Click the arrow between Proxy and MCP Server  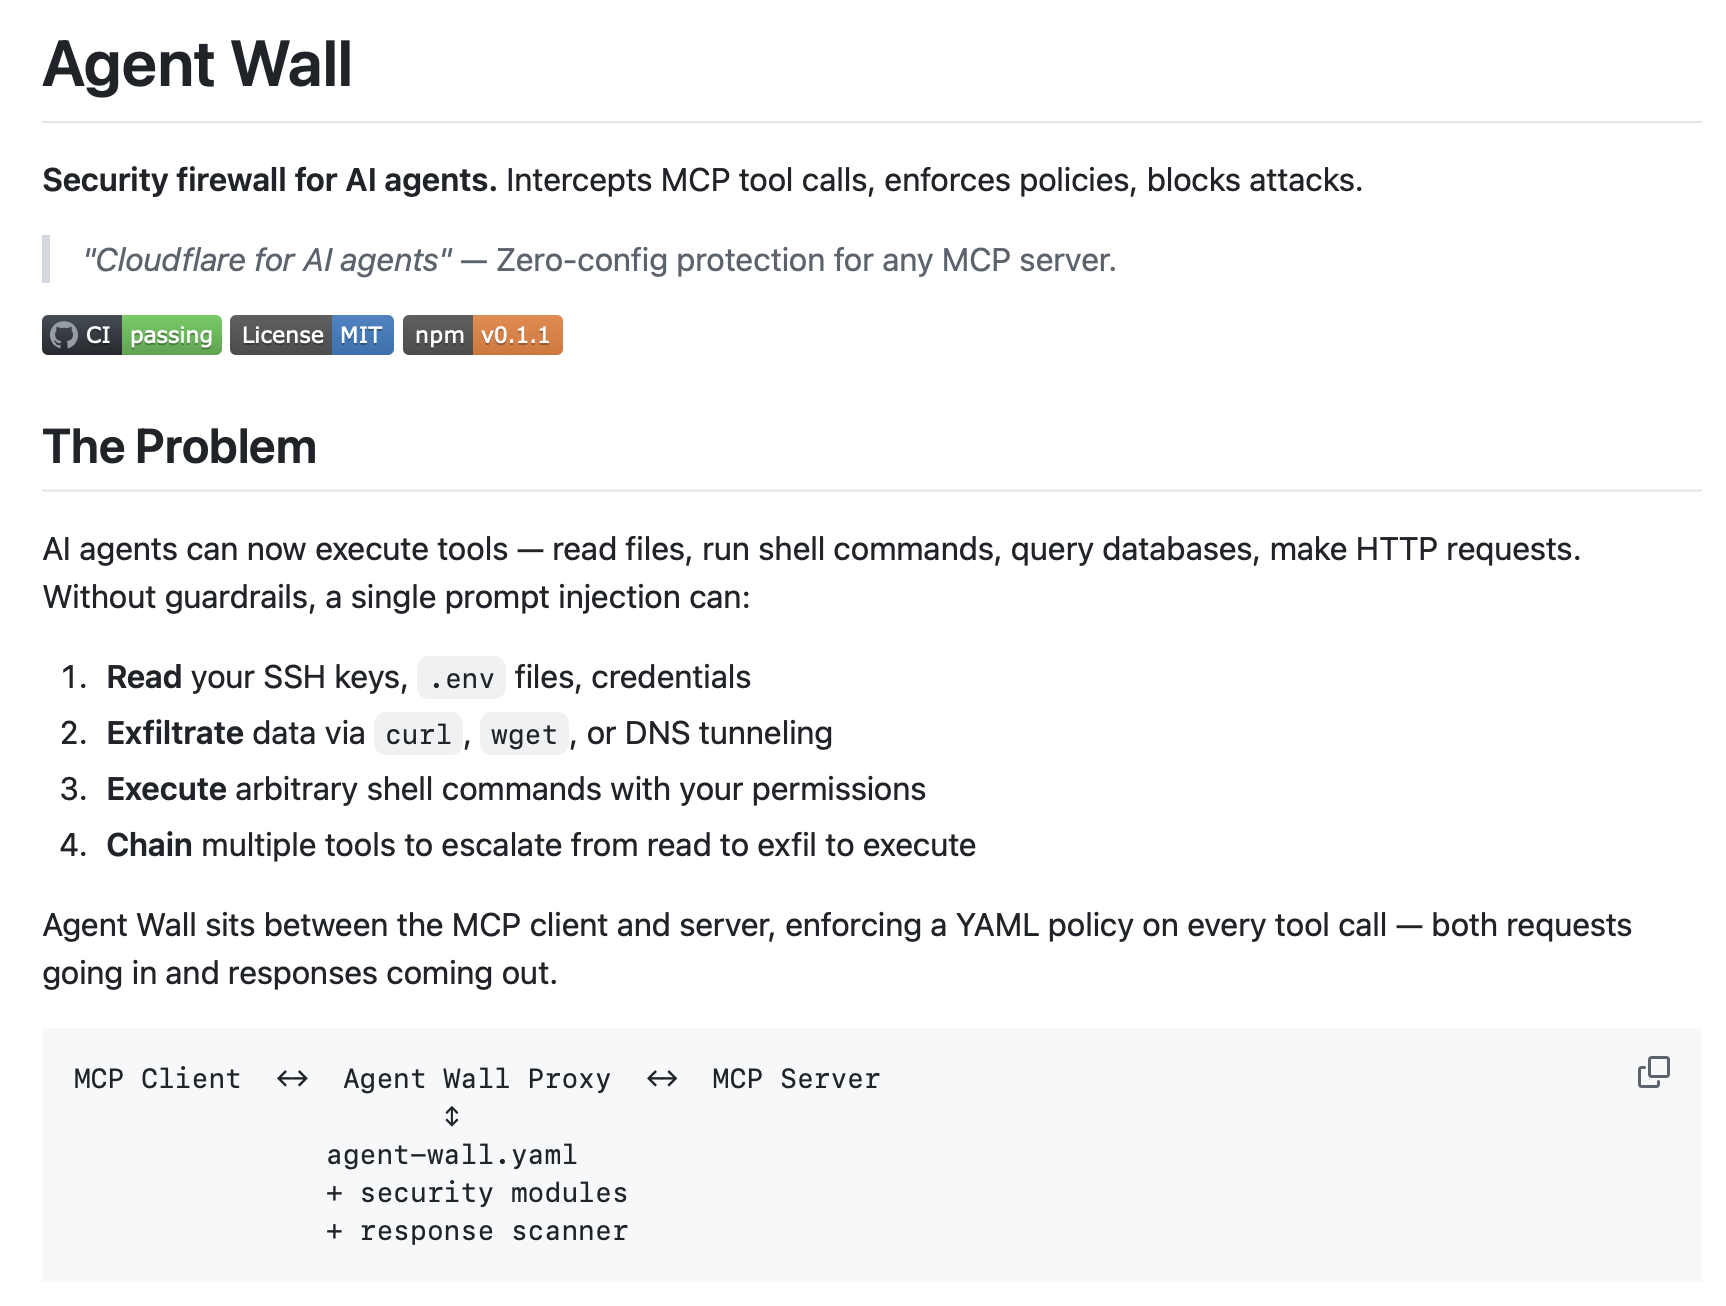click(x=661, y=1079)
